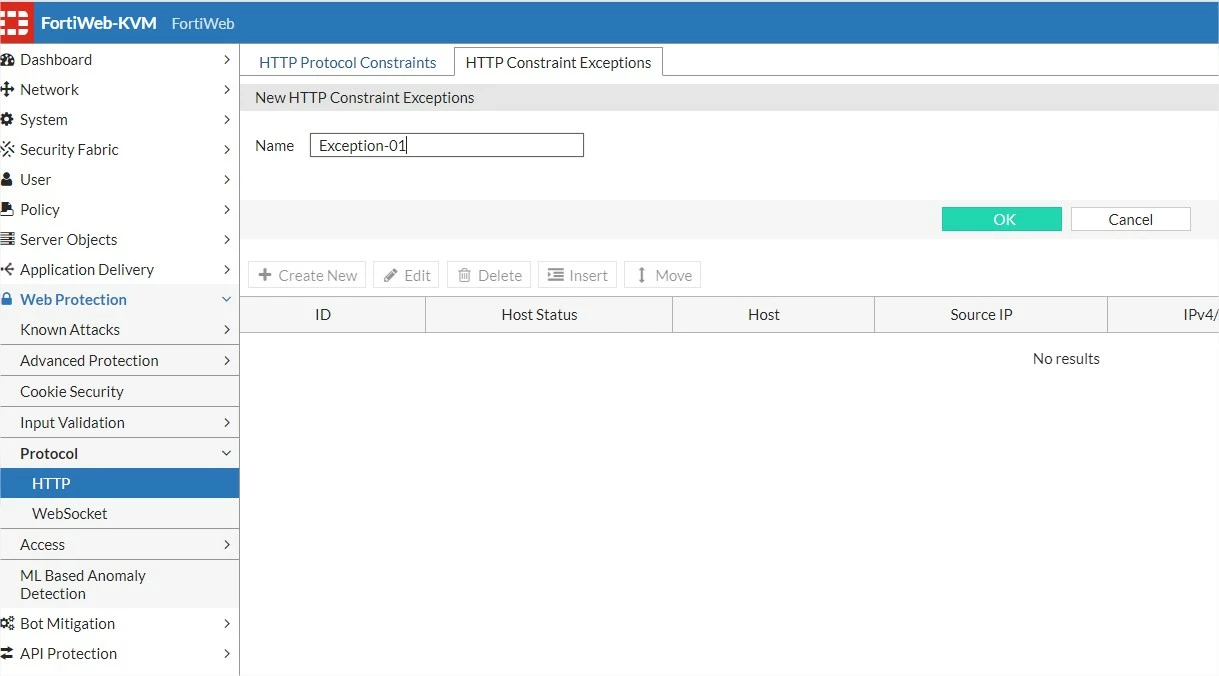Click the Fortinet logo icon
This screenshot has width=1219, height=676.
point(15,22)
